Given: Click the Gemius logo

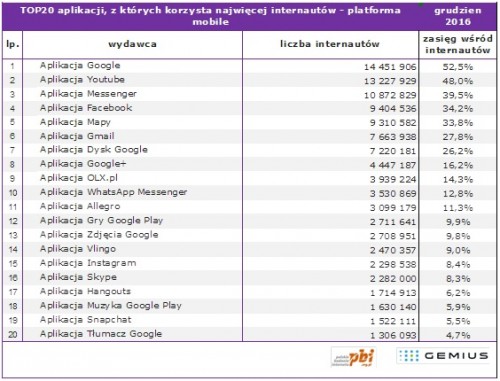Looking at the screenshot, I should click(x=443, y=356).
